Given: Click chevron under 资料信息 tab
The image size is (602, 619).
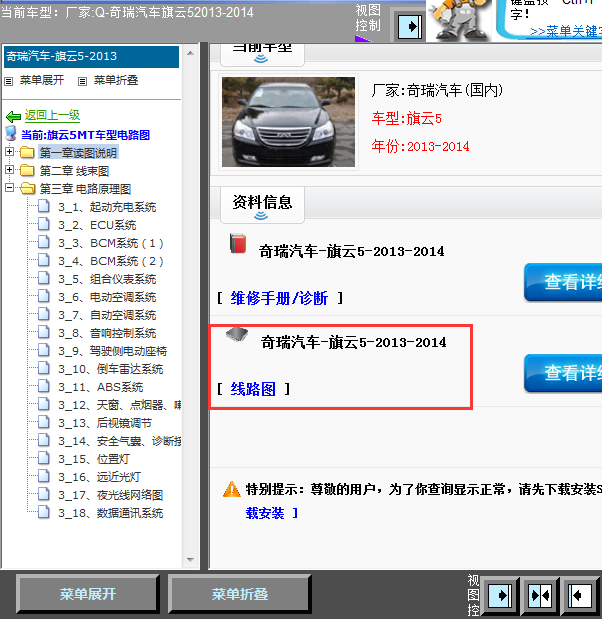Looking at the screenshot, I should pyautogui.click(x=261, y=216).
